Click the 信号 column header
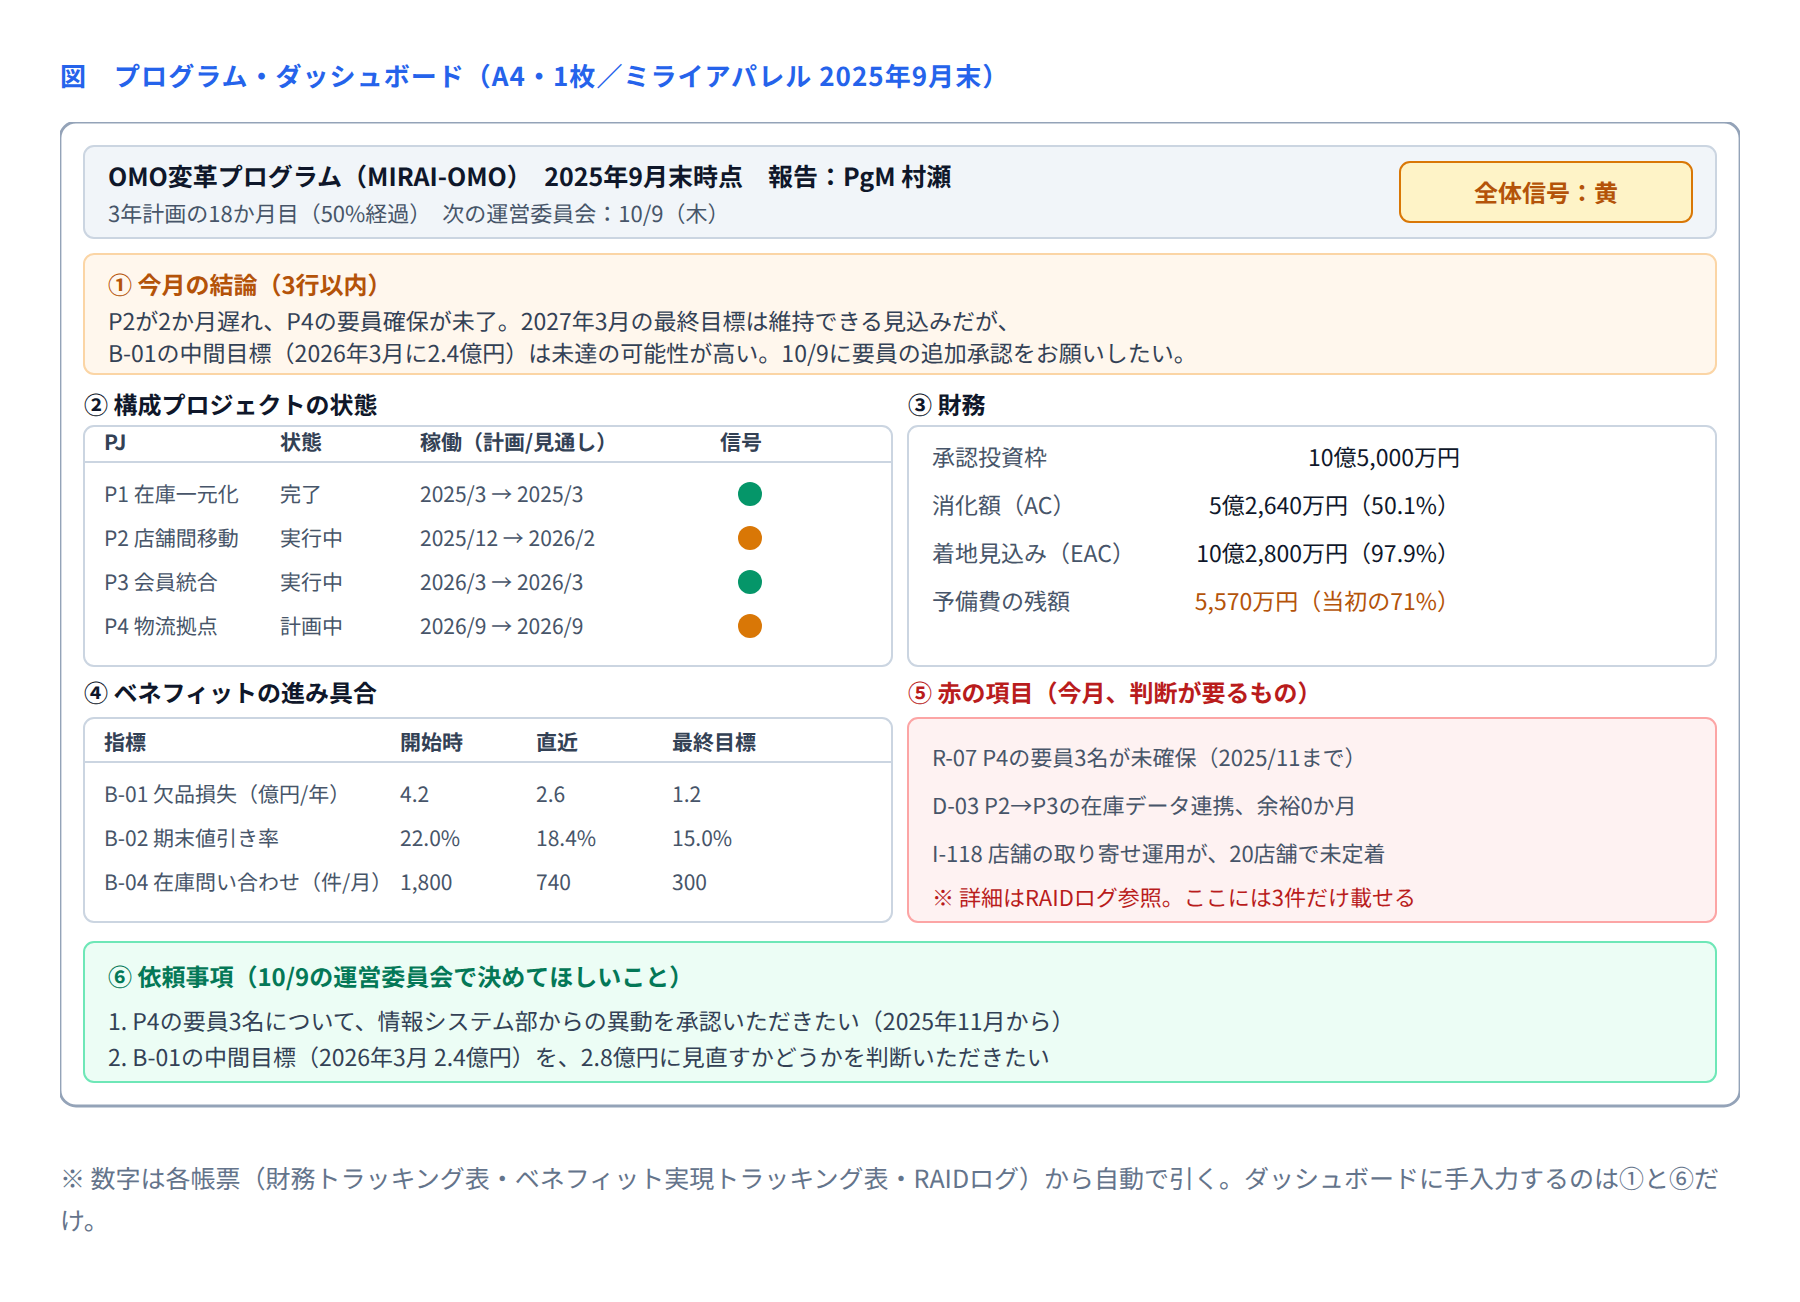The width and height of the screenshot is (1800, 1302). tap(740, 442)
